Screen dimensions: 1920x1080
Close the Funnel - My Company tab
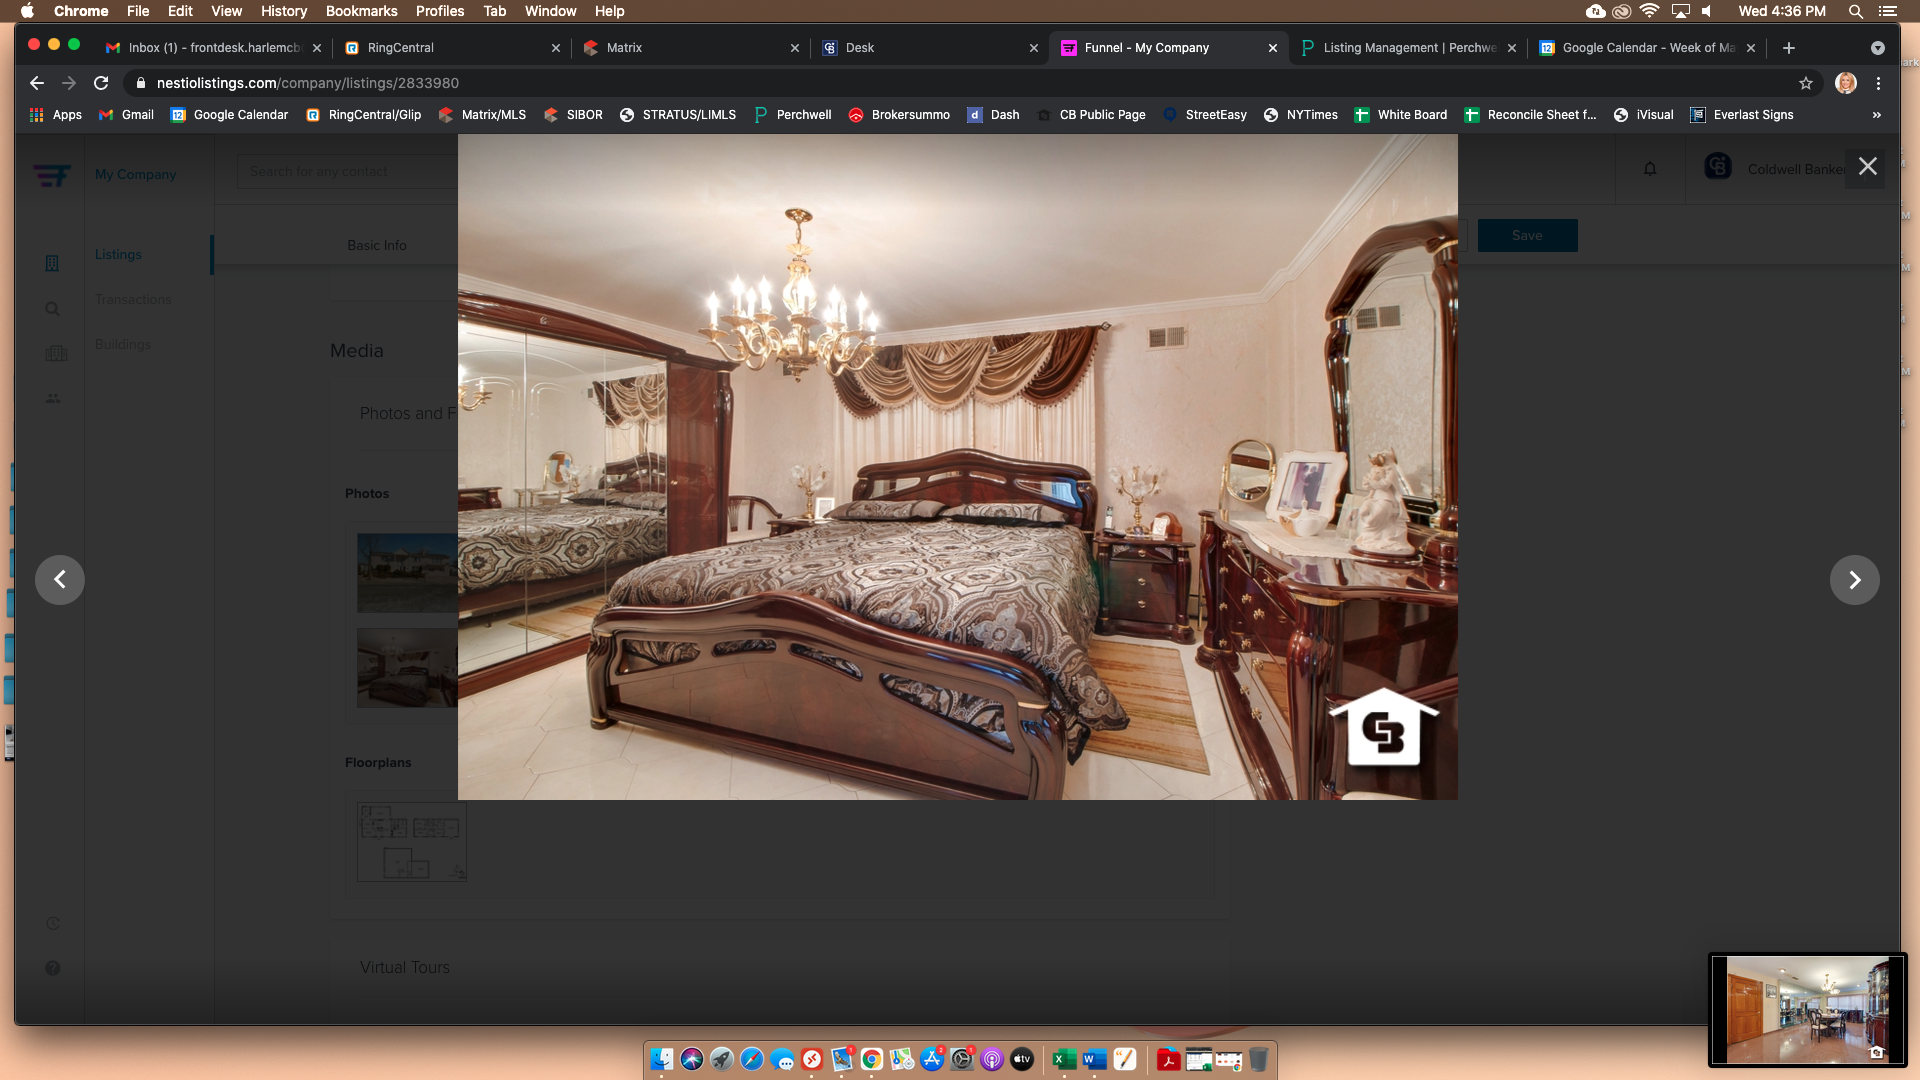coord(1273,48)
